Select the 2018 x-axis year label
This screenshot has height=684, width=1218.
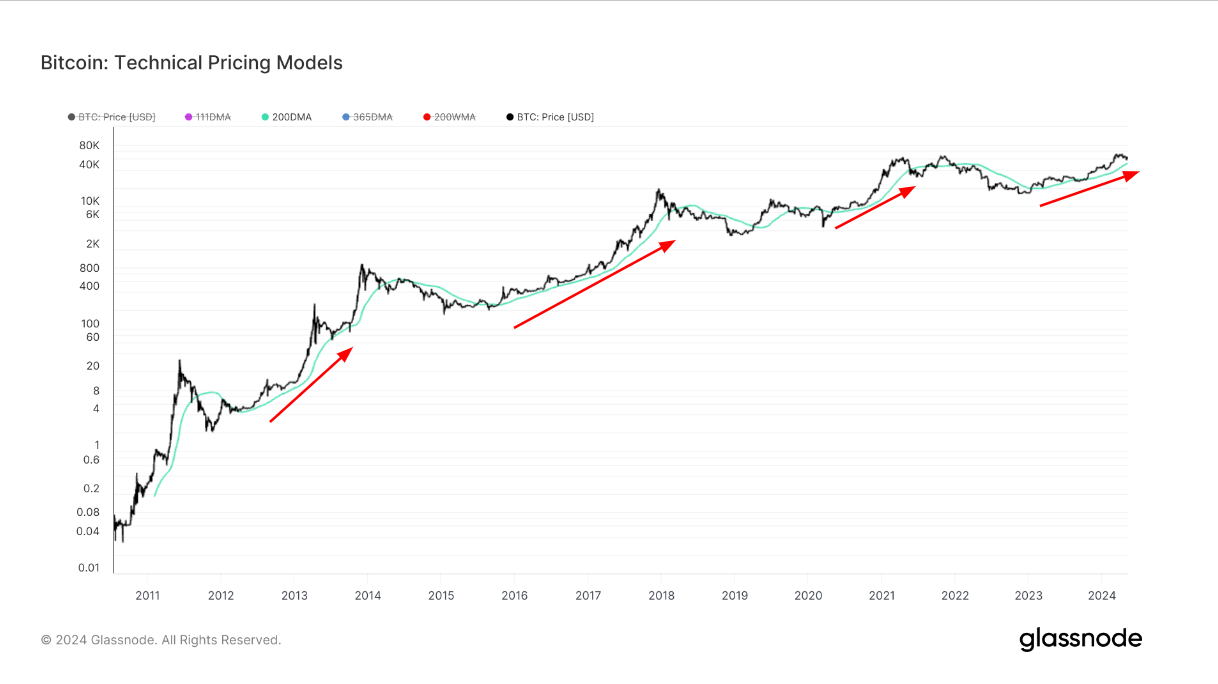[x=660, y=596]
